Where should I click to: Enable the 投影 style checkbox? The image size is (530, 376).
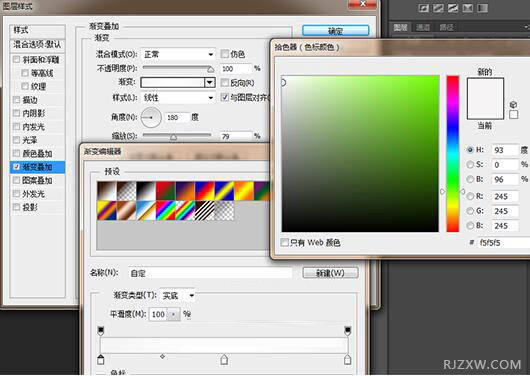(16, 207)
